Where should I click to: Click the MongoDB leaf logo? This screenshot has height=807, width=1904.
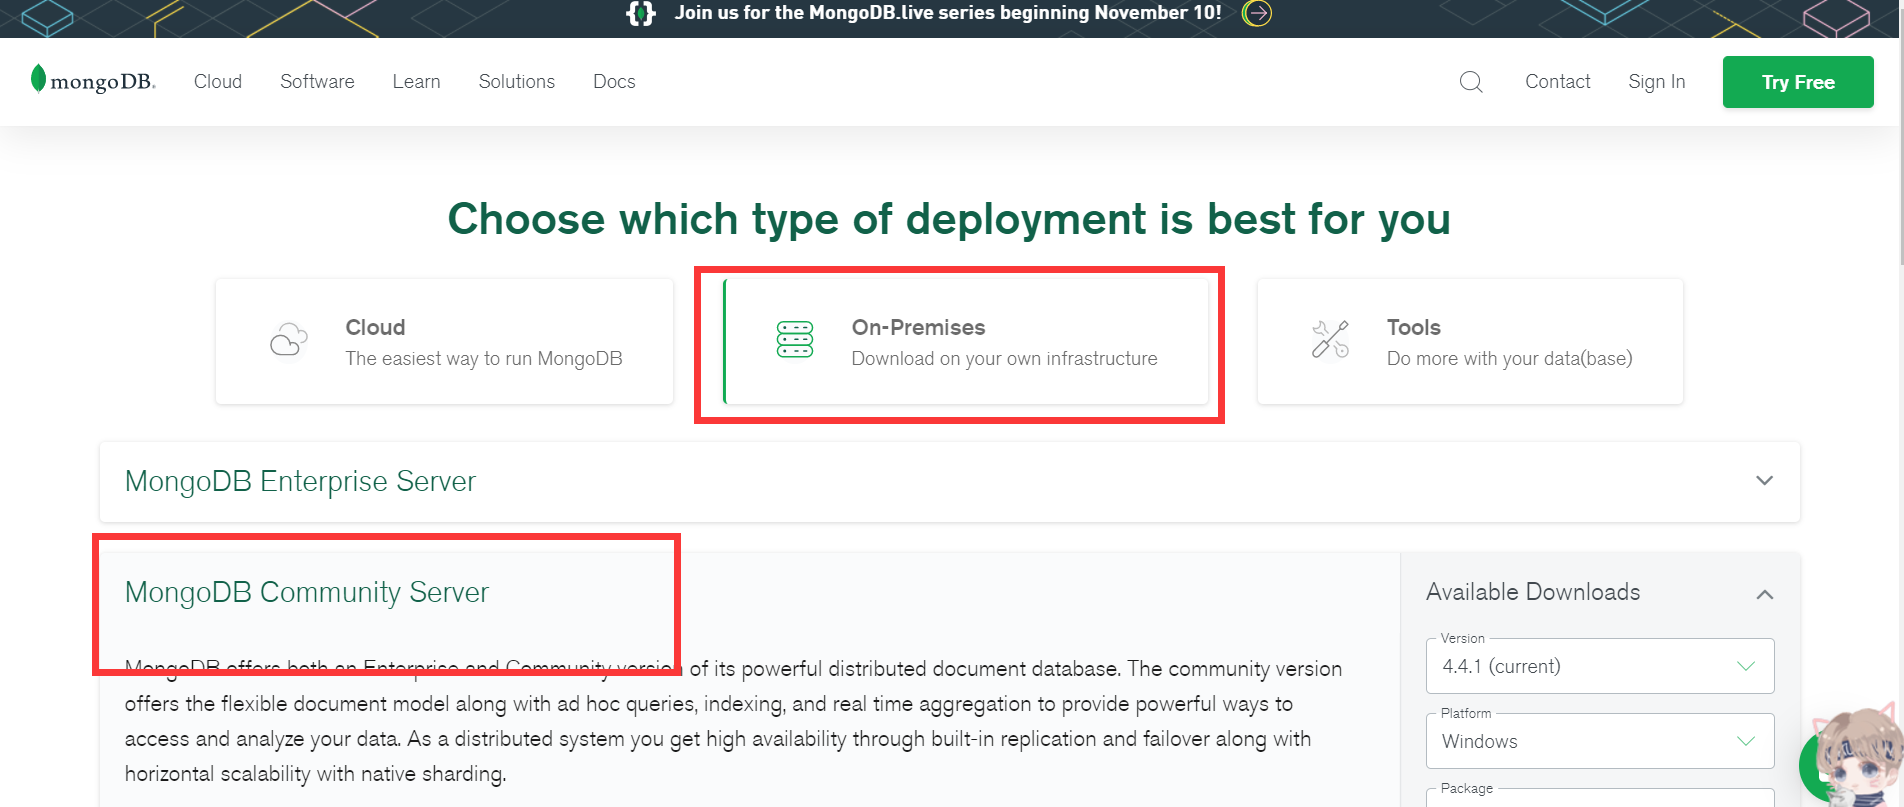coord(93,81)
